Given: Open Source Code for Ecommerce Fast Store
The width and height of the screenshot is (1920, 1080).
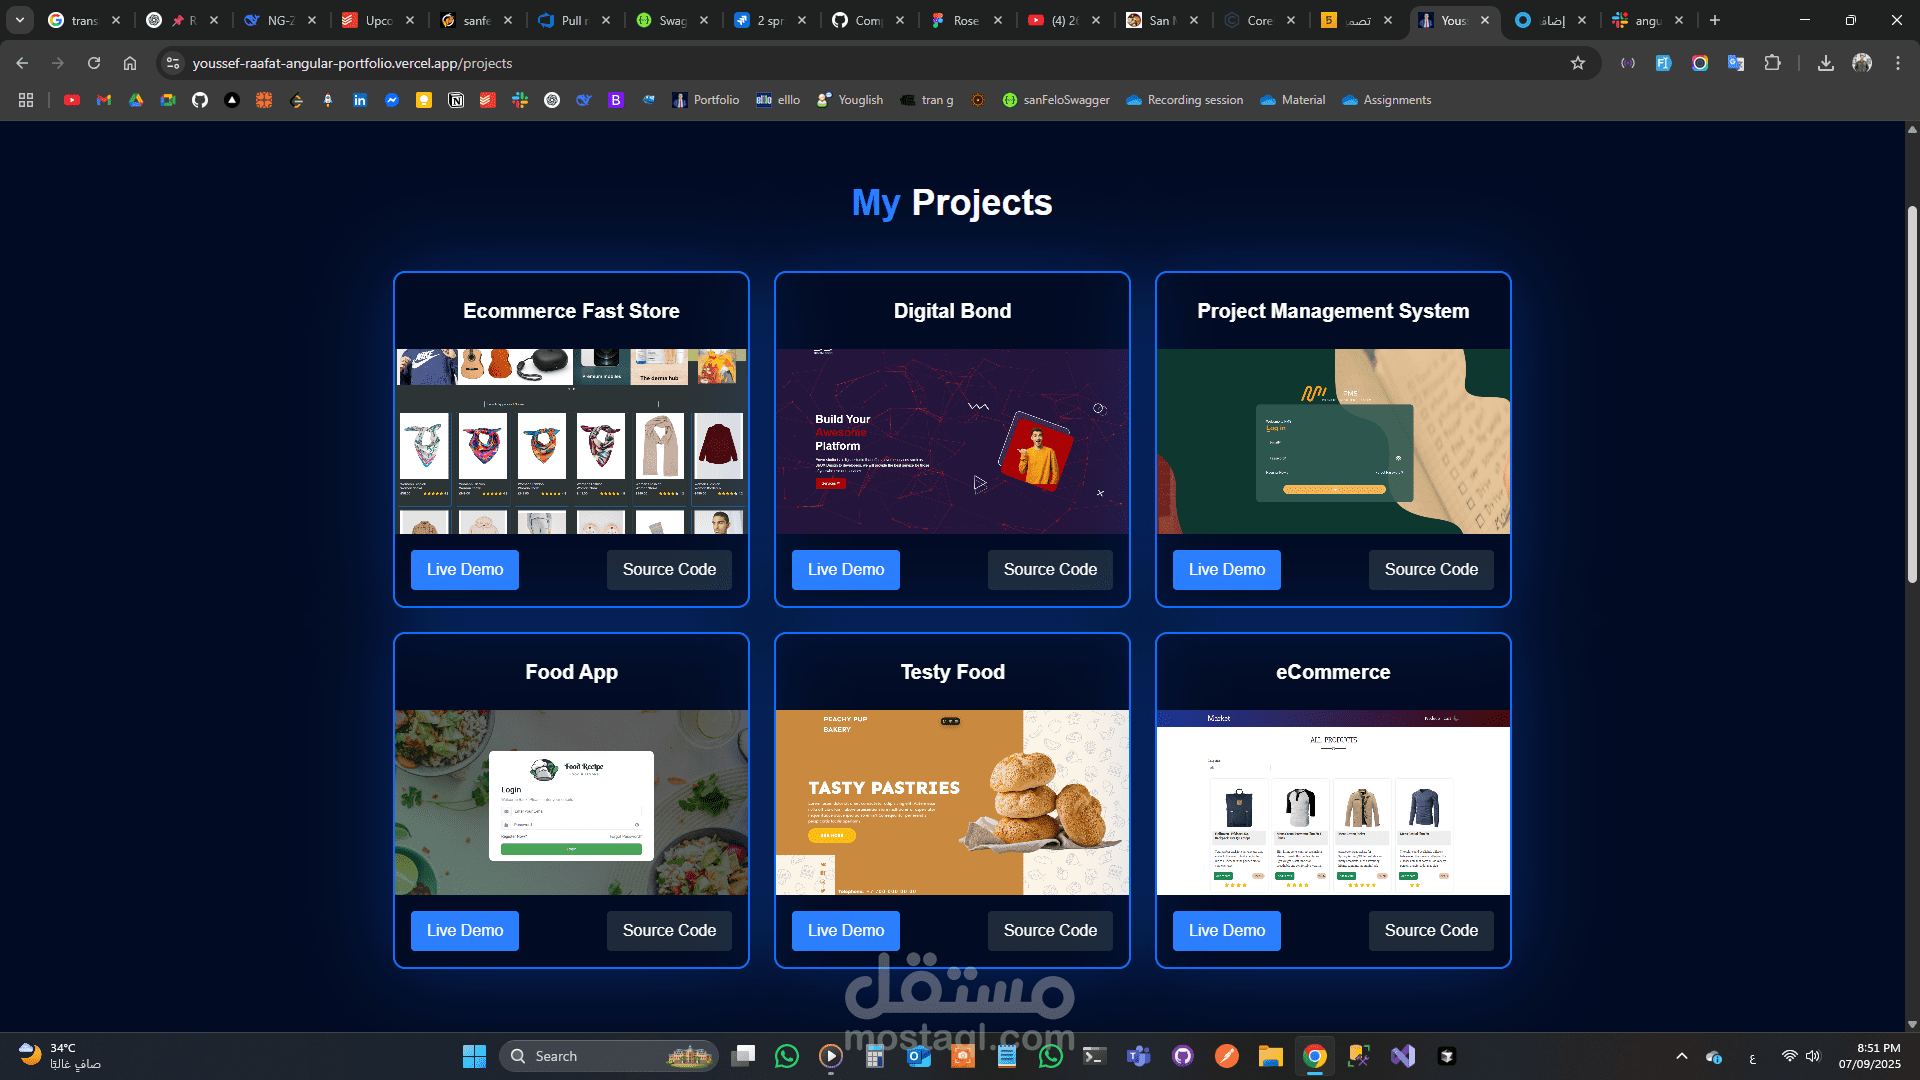Looking at the screenshot, I should 669,569.
